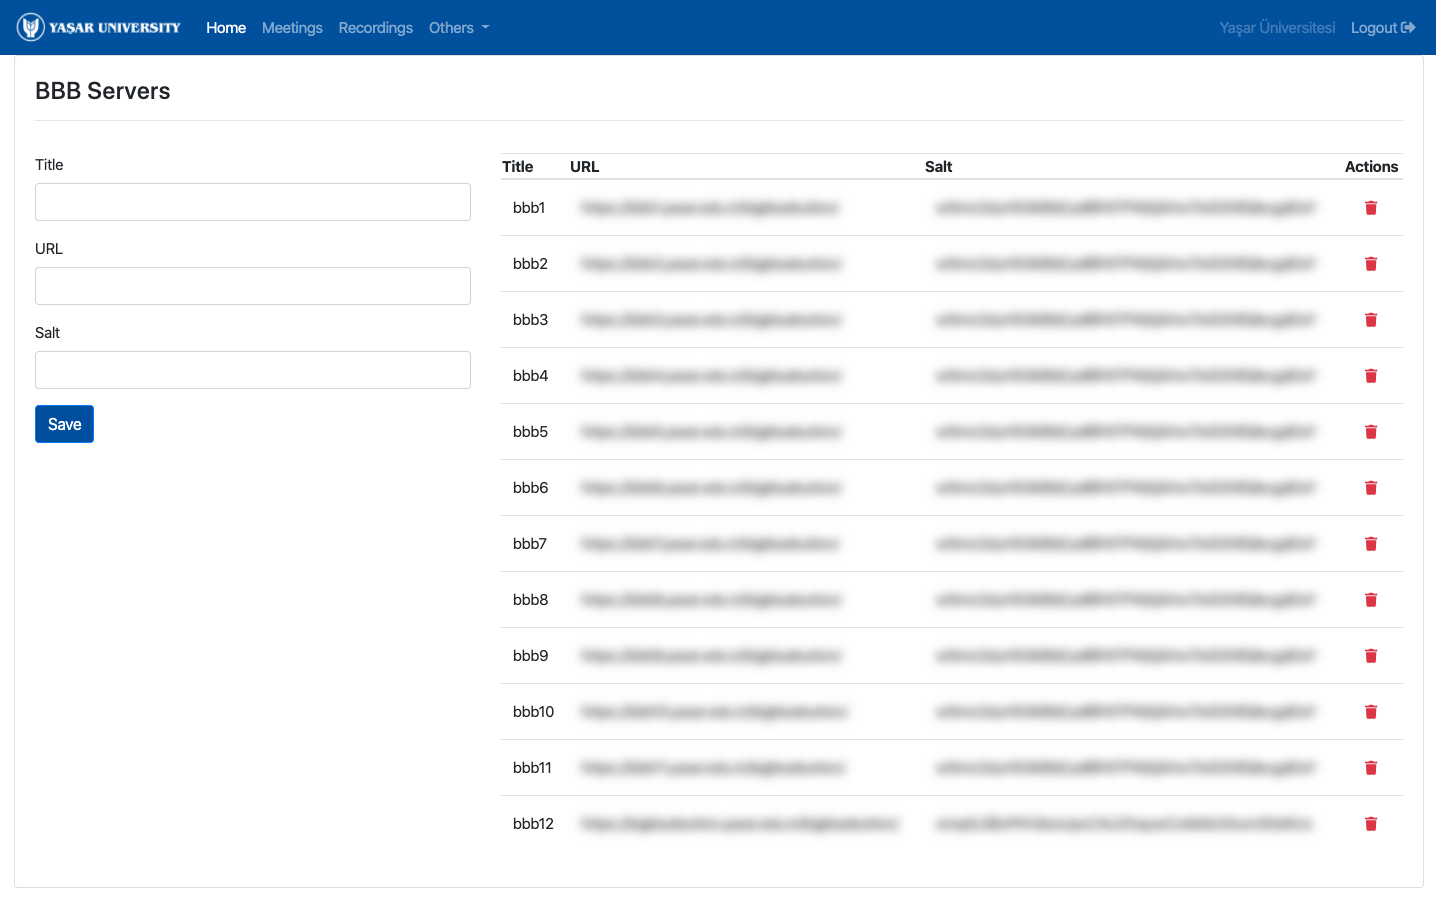Click inside the Title input field

pyautogui.click(x=252, y=202)
